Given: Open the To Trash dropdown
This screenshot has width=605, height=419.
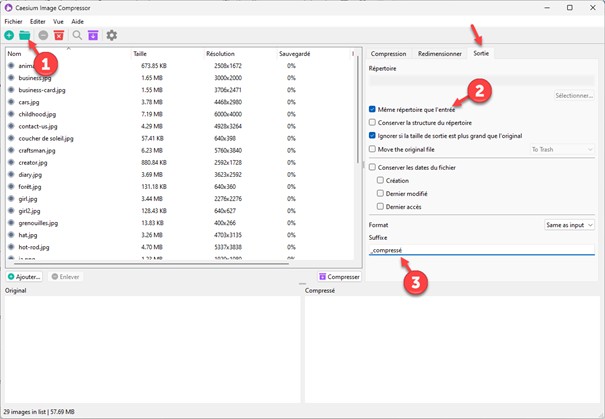Looking at the screenshot, I should pos(562,149).
